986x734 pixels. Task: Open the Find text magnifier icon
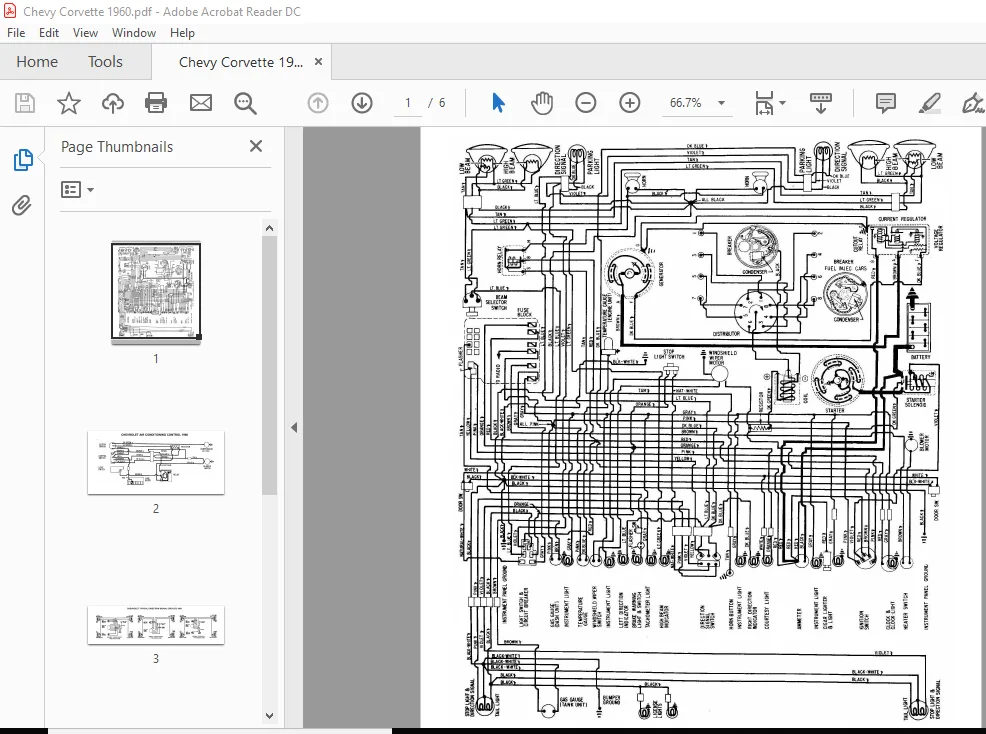click(x=245, y=103)
